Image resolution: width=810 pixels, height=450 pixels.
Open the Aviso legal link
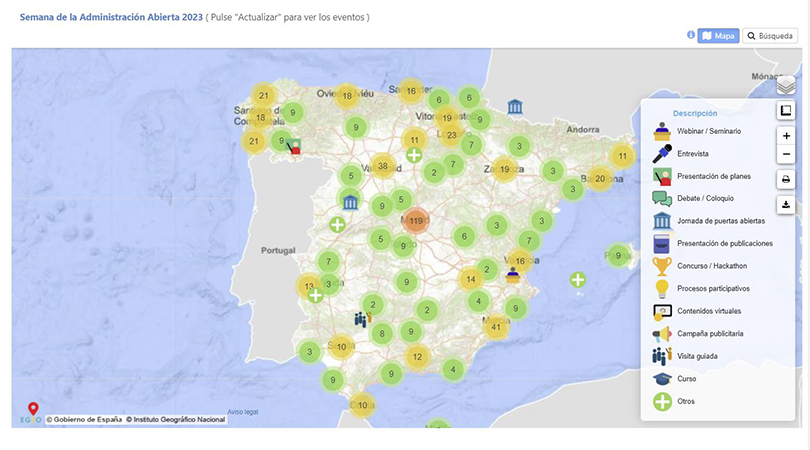(x=243, y=411)
